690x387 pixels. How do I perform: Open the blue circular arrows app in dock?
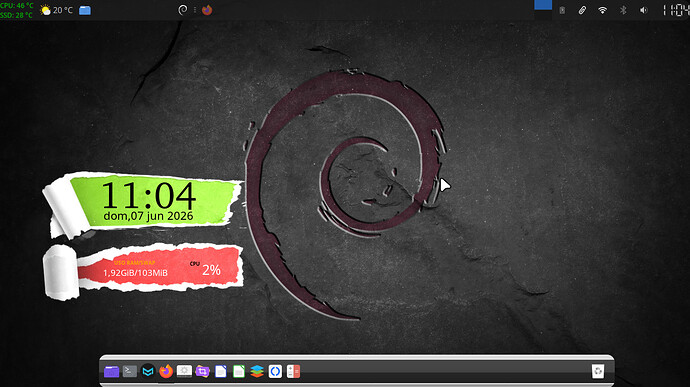click(275, 371)
